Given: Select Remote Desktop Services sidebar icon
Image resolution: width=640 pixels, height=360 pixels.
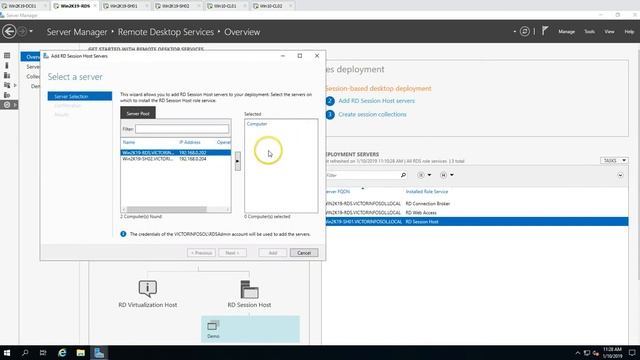Looking at the screenshot, I should pyautogui.click(x=7, y=105).
